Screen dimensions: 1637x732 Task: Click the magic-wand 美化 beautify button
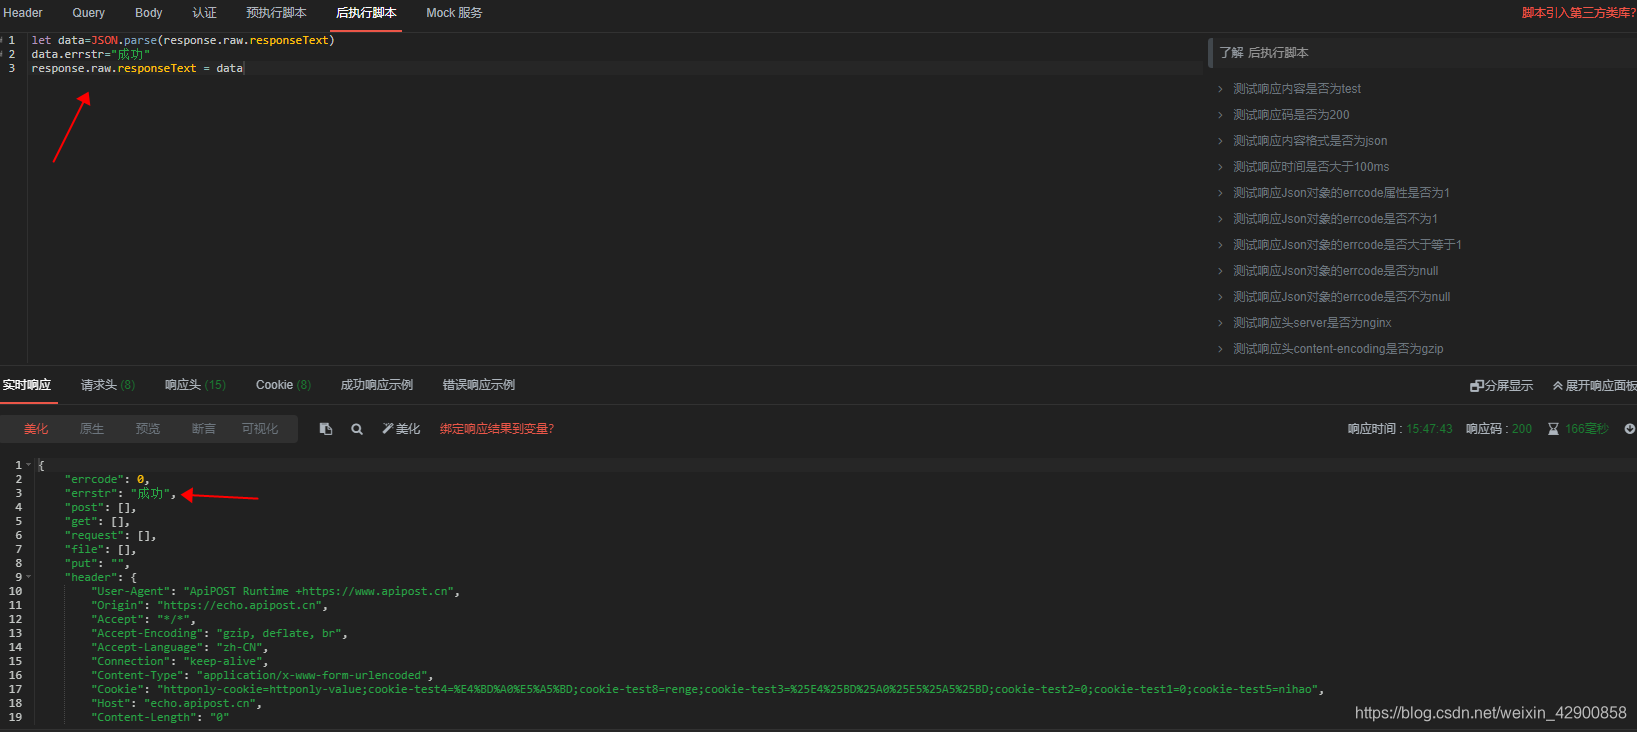(401, 429)
